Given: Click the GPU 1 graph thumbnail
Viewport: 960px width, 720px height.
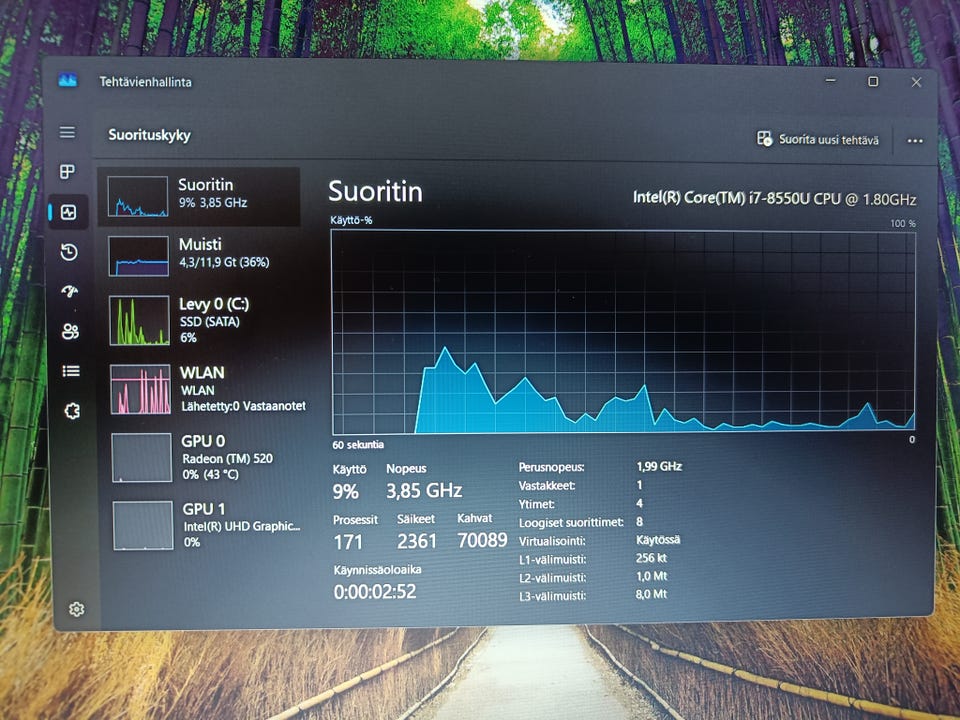Looking at the screenshot, I should 143,525.
